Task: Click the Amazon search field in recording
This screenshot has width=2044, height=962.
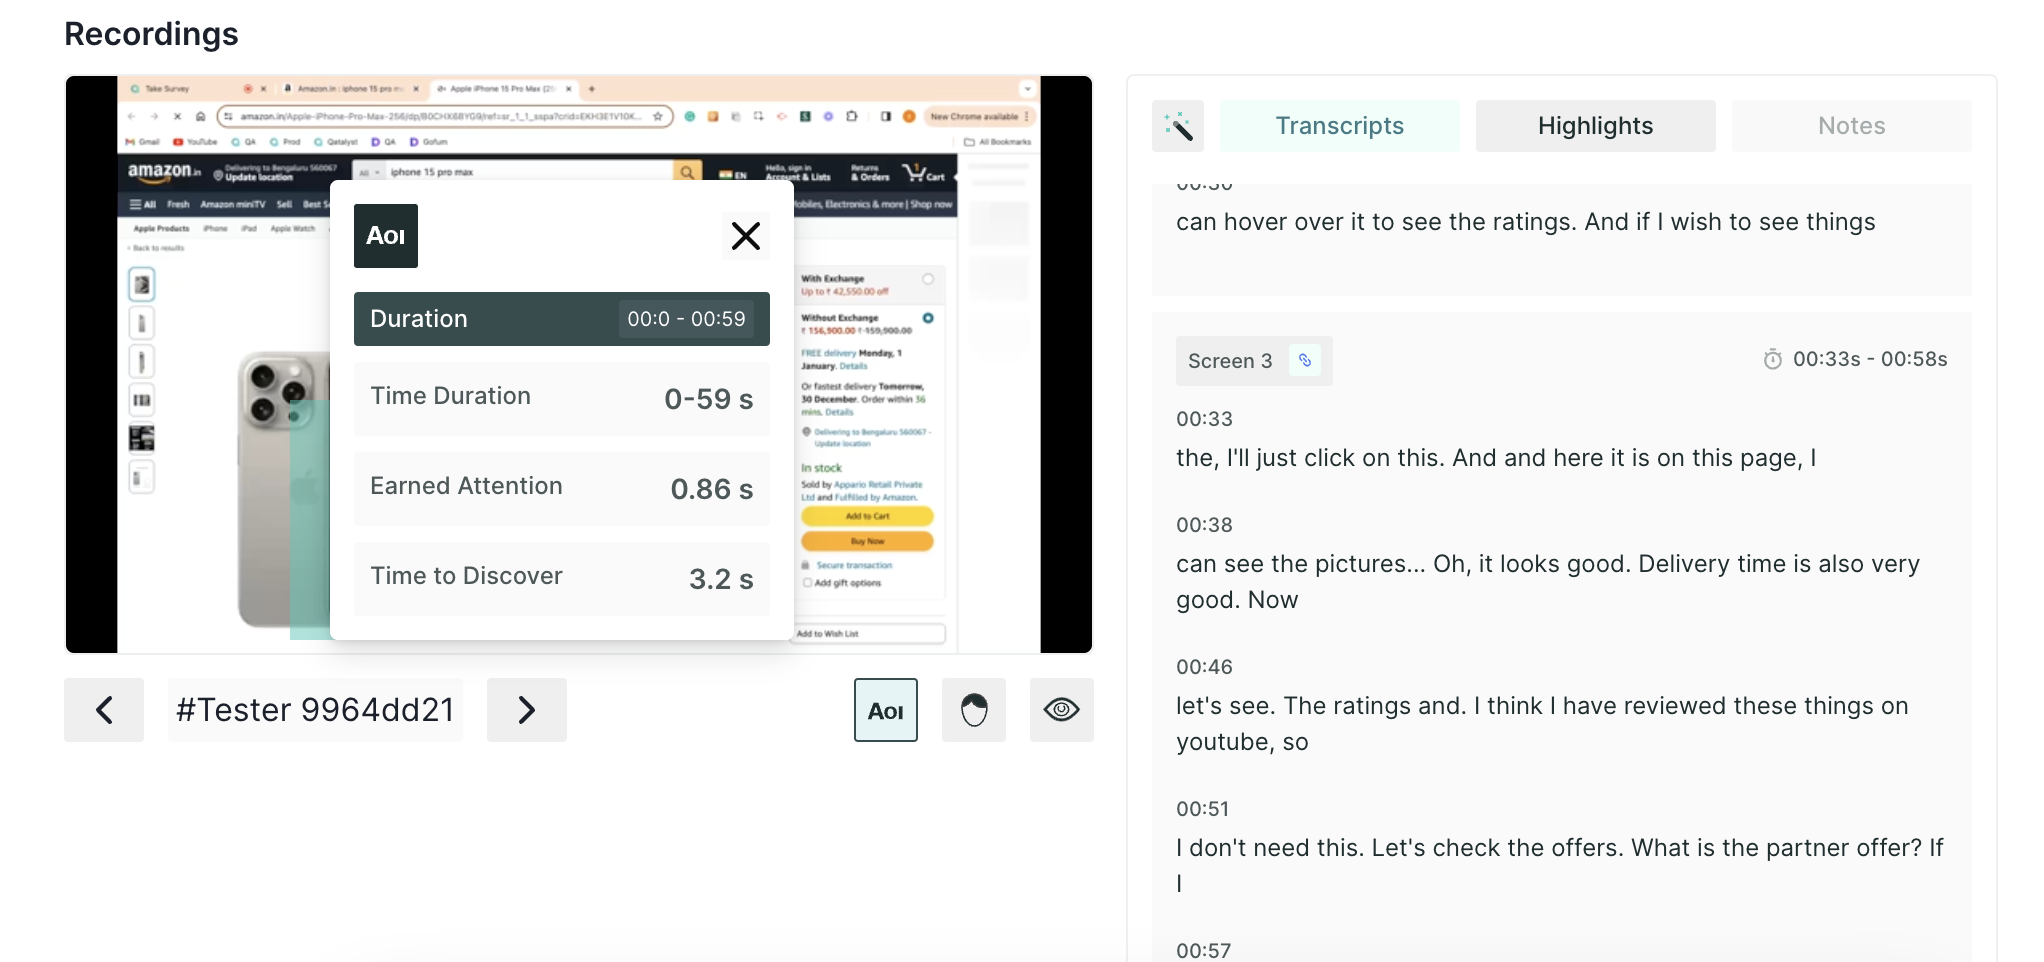Action: click(530, 172)
